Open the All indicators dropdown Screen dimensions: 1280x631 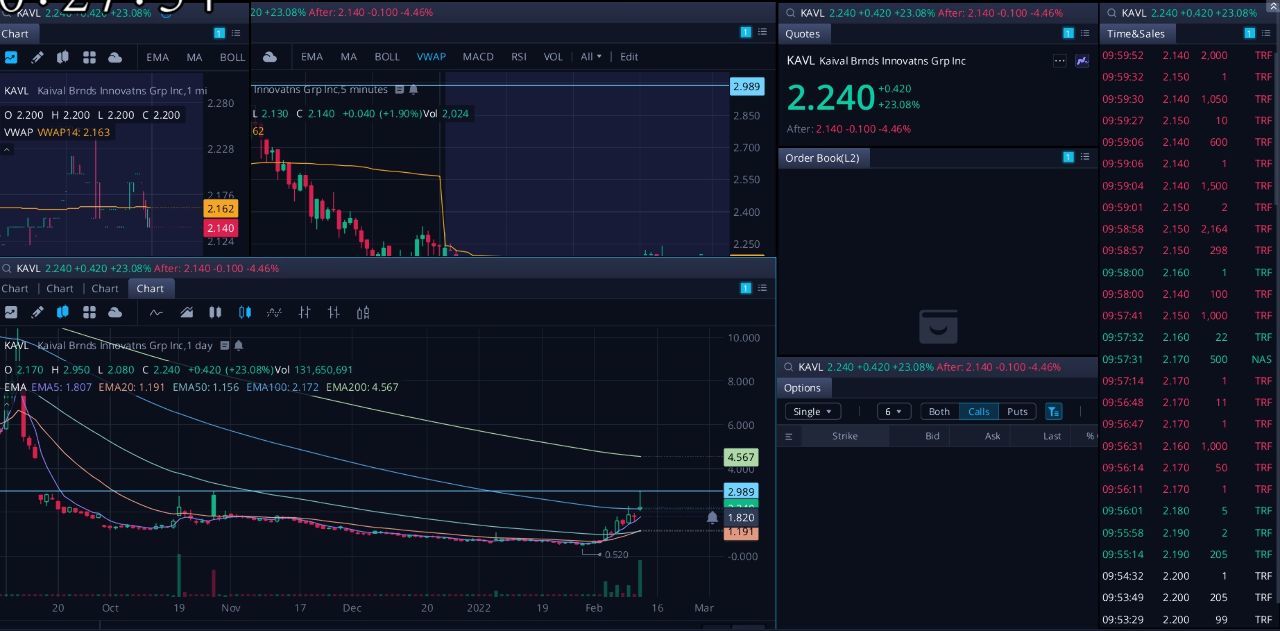pyautogui.click(x=591, y=57)
